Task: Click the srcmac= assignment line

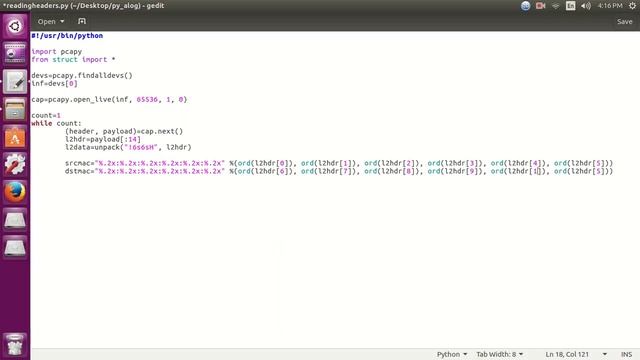Action: click(339, 163)
